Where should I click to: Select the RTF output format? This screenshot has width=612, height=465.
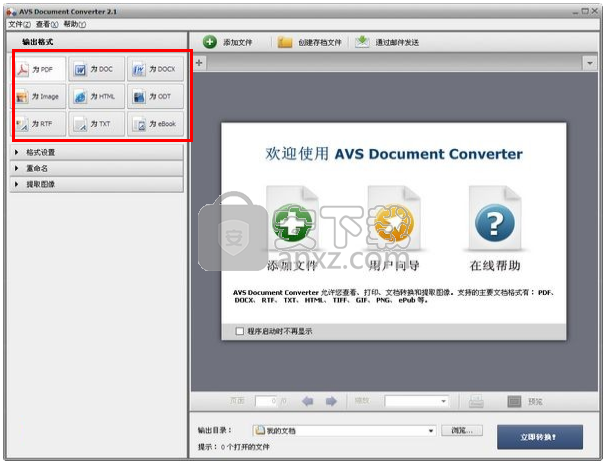pyautogui.click(x=38, y=124)
